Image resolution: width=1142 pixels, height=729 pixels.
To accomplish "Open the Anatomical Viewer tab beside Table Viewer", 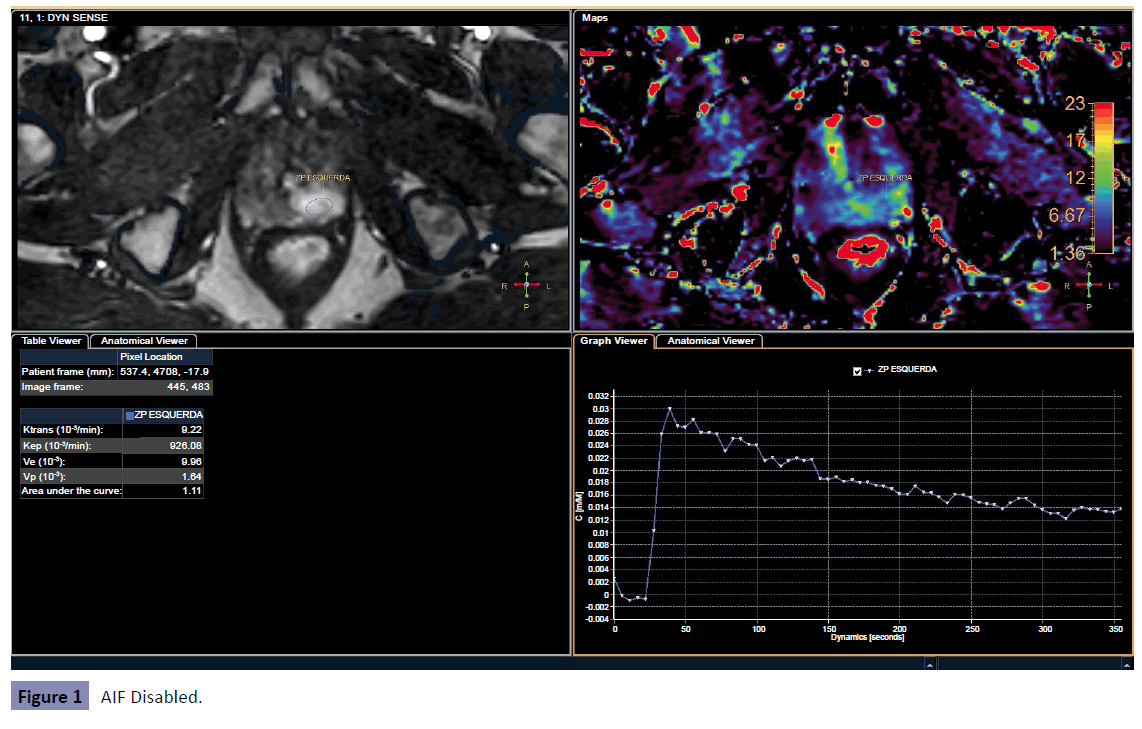I will (143, 341).
